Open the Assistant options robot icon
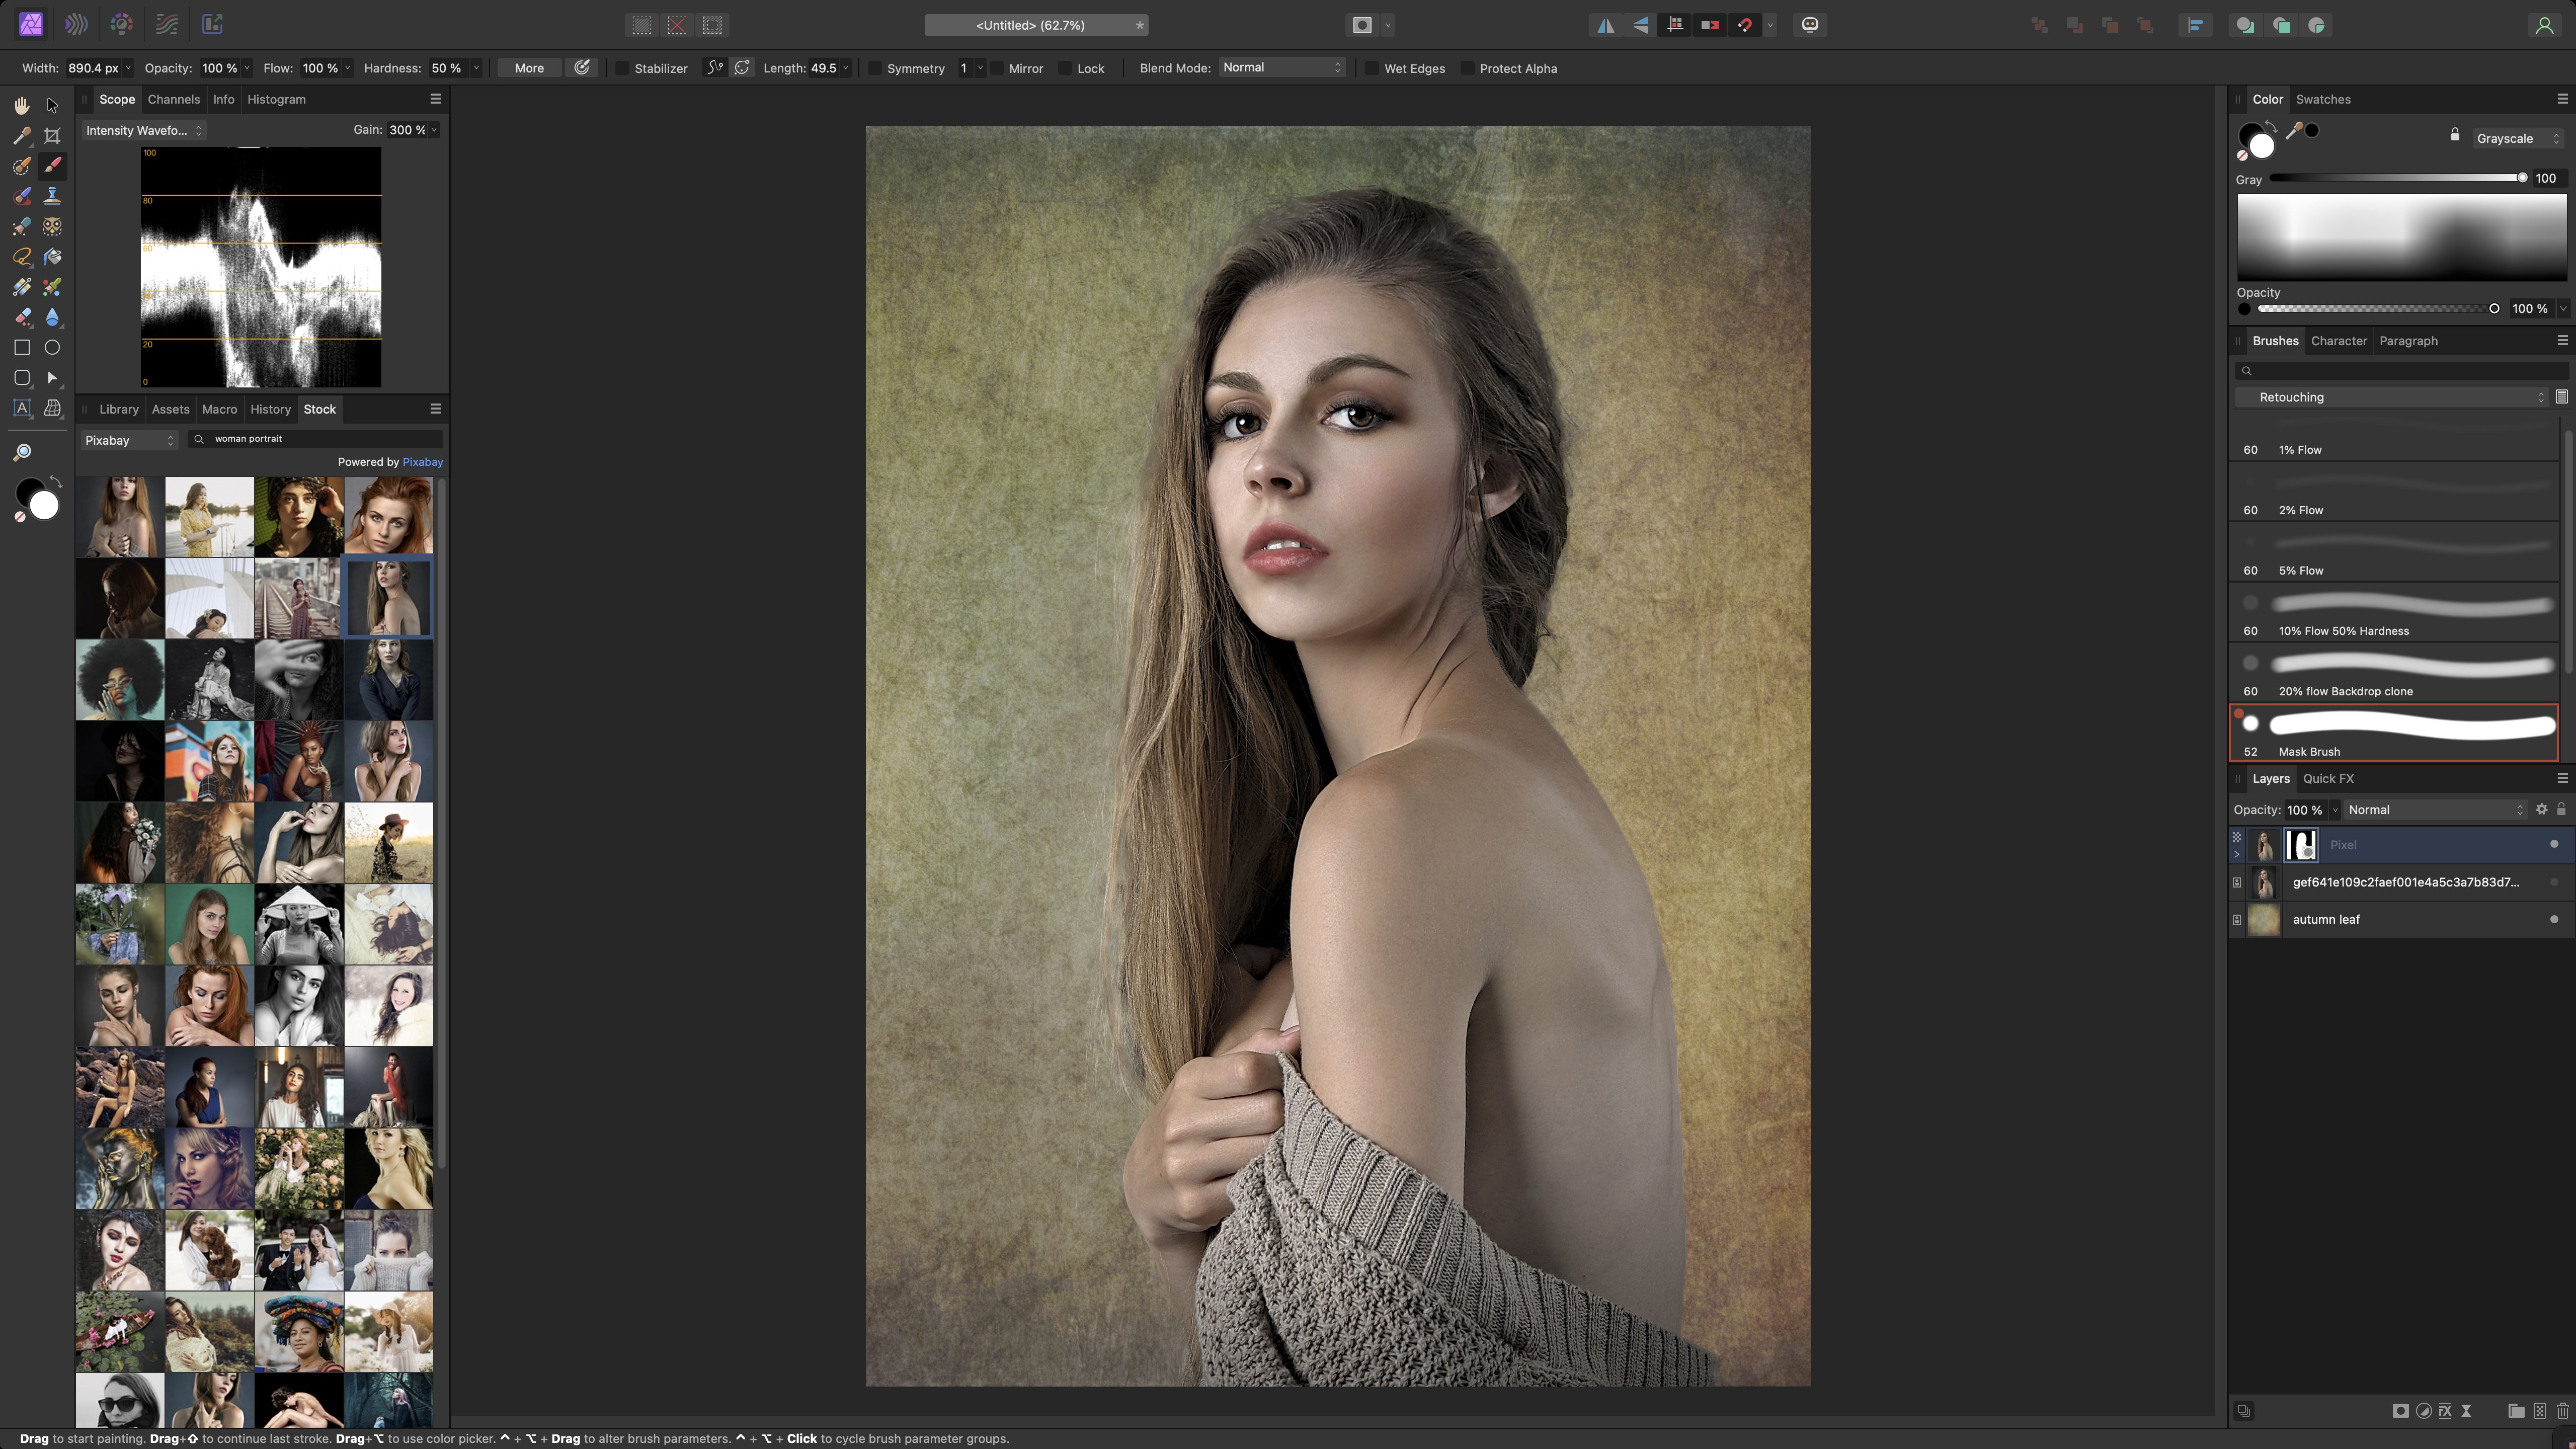Viewport: 2576px width, 1449px height. [1810, 25]
